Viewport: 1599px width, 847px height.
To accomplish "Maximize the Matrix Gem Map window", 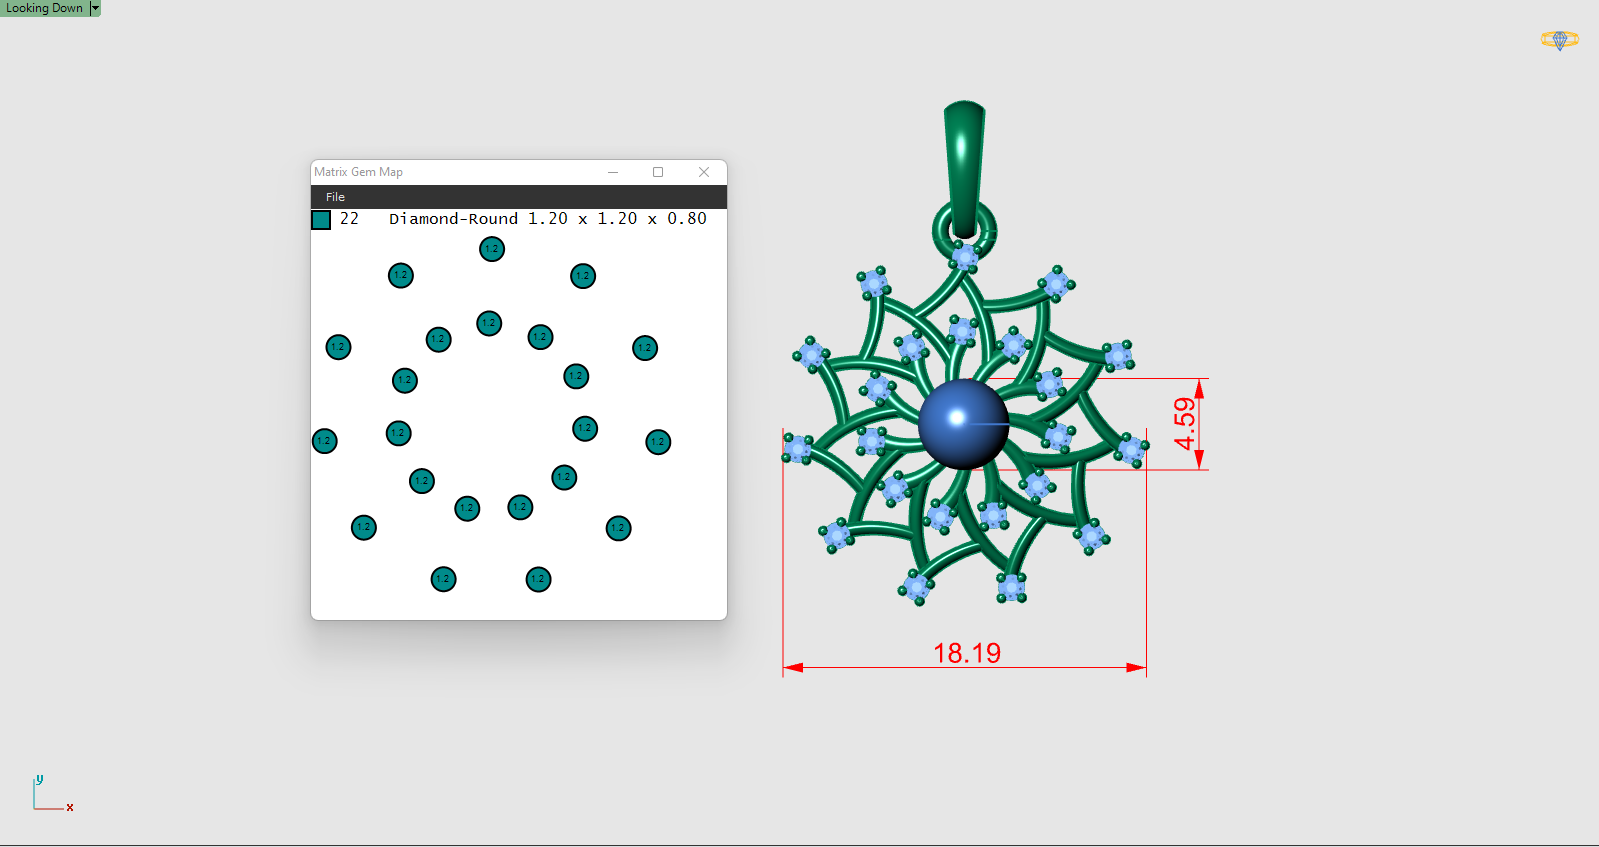I will coord(658,172).
